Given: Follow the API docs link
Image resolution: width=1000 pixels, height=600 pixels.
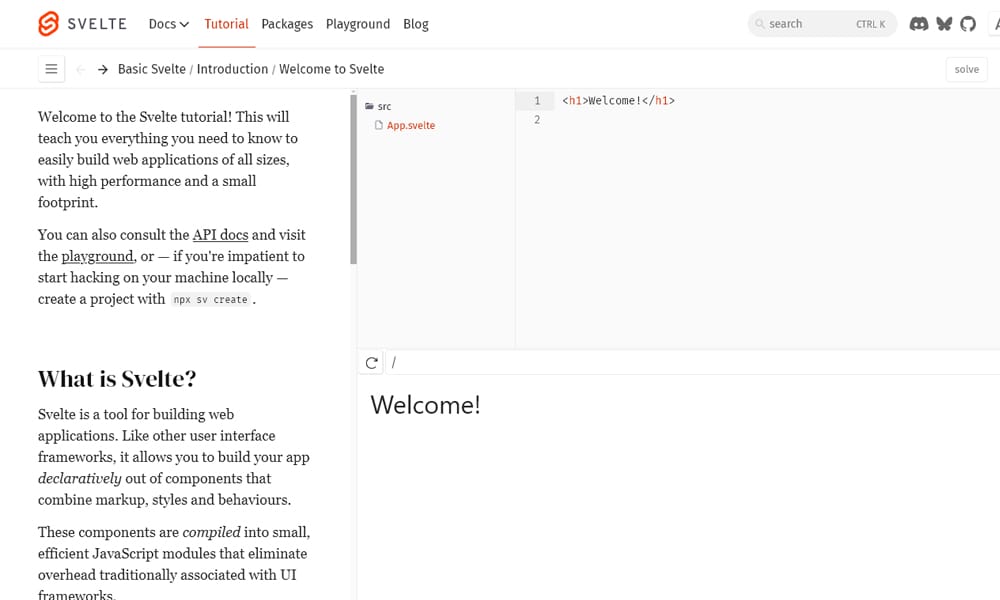Looking at the screenshot, I should [221, 235].
